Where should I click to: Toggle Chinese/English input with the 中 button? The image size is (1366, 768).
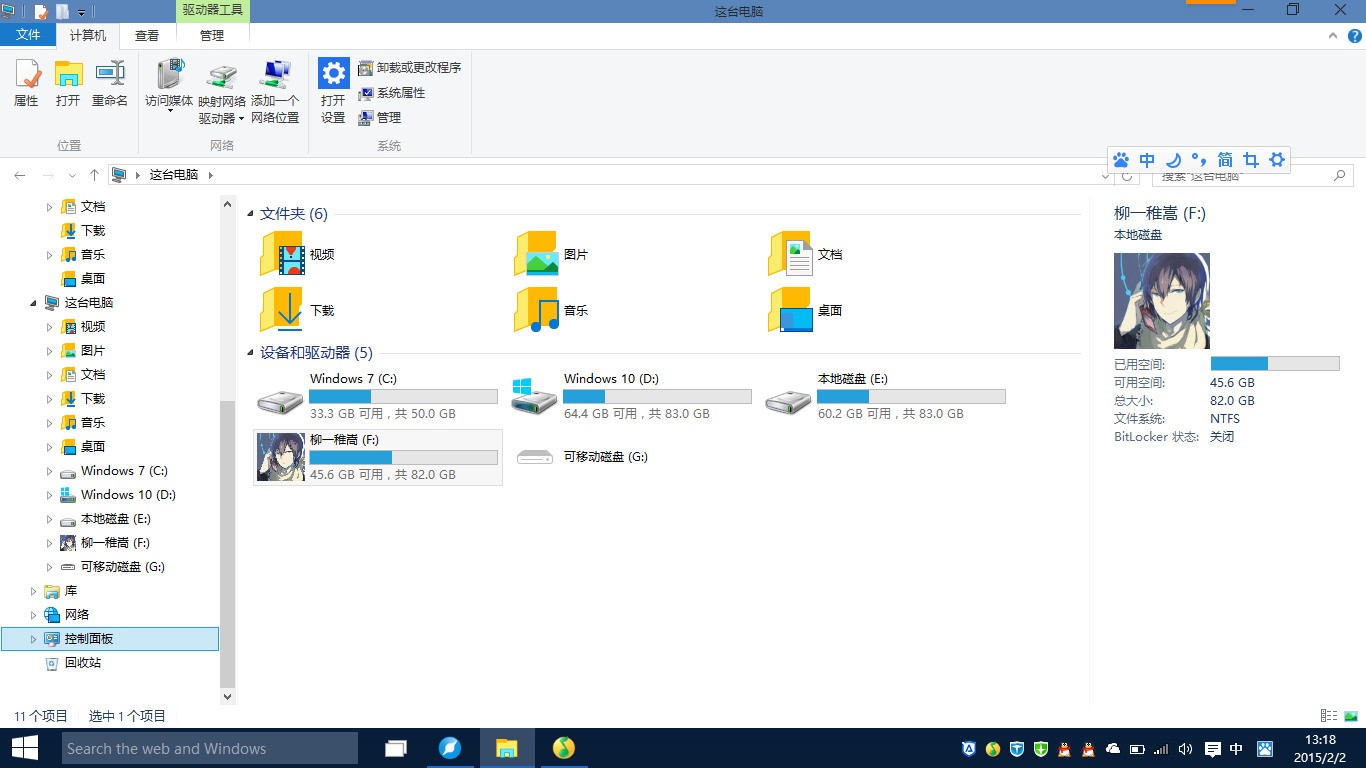pyautogui.click(x=1147, y=159)
